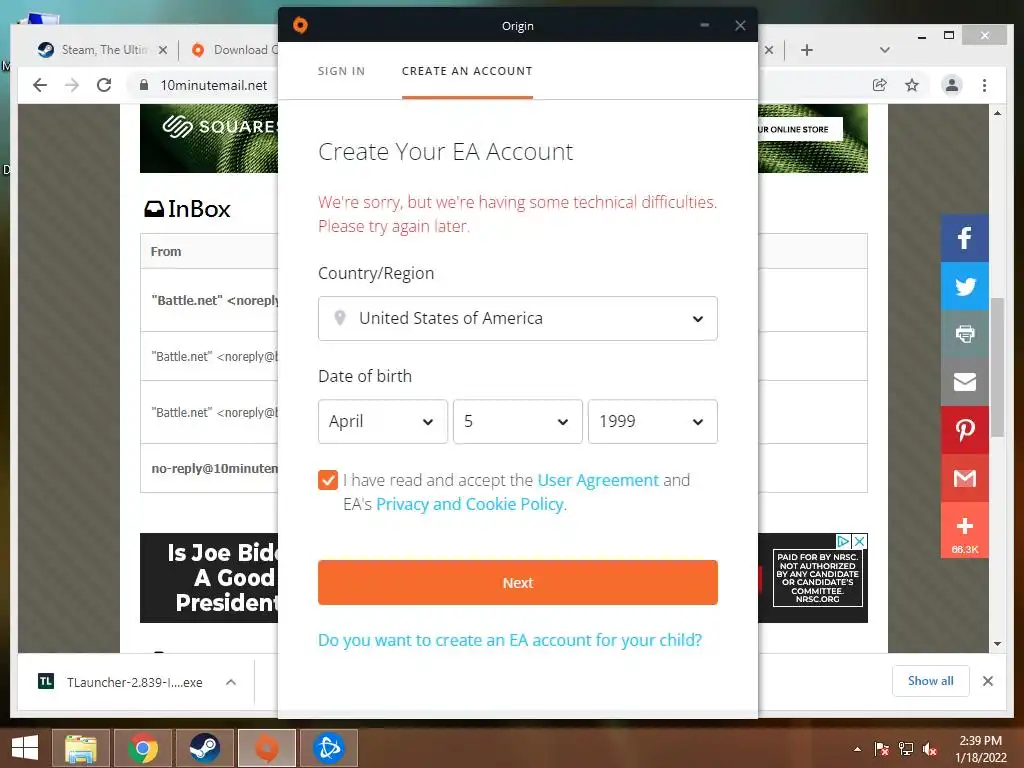The height and width of the screenshot is (768, 1024).
Task: Select the CREATE AN ACCOUNT tab
Action: 467,71
